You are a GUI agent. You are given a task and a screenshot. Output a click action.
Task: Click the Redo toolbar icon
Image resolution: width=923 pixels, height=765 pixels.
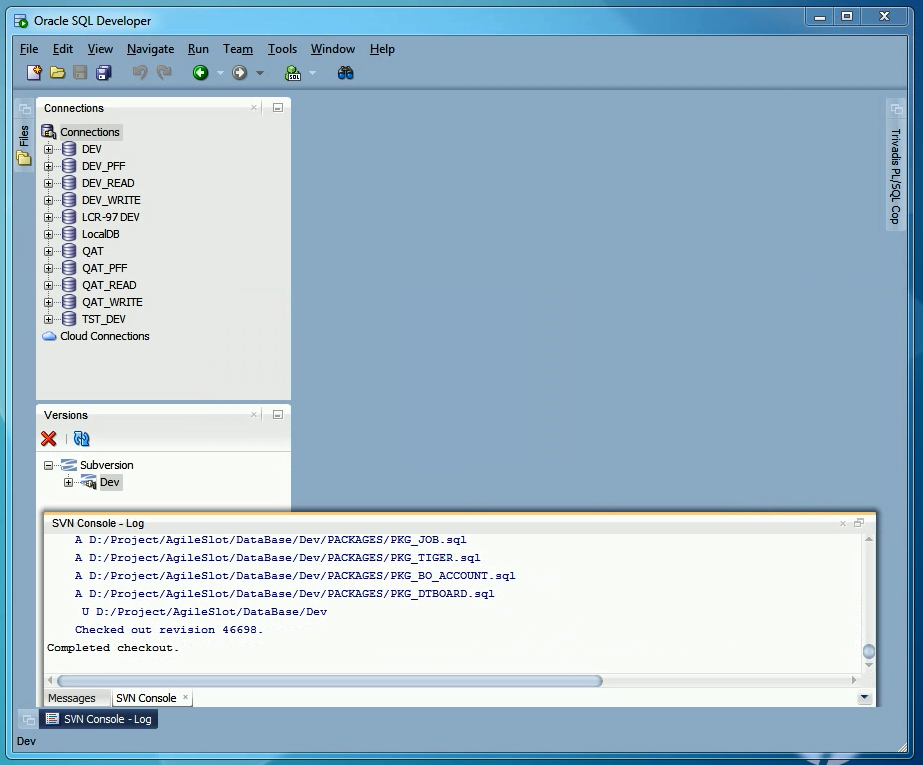(164, 72)
